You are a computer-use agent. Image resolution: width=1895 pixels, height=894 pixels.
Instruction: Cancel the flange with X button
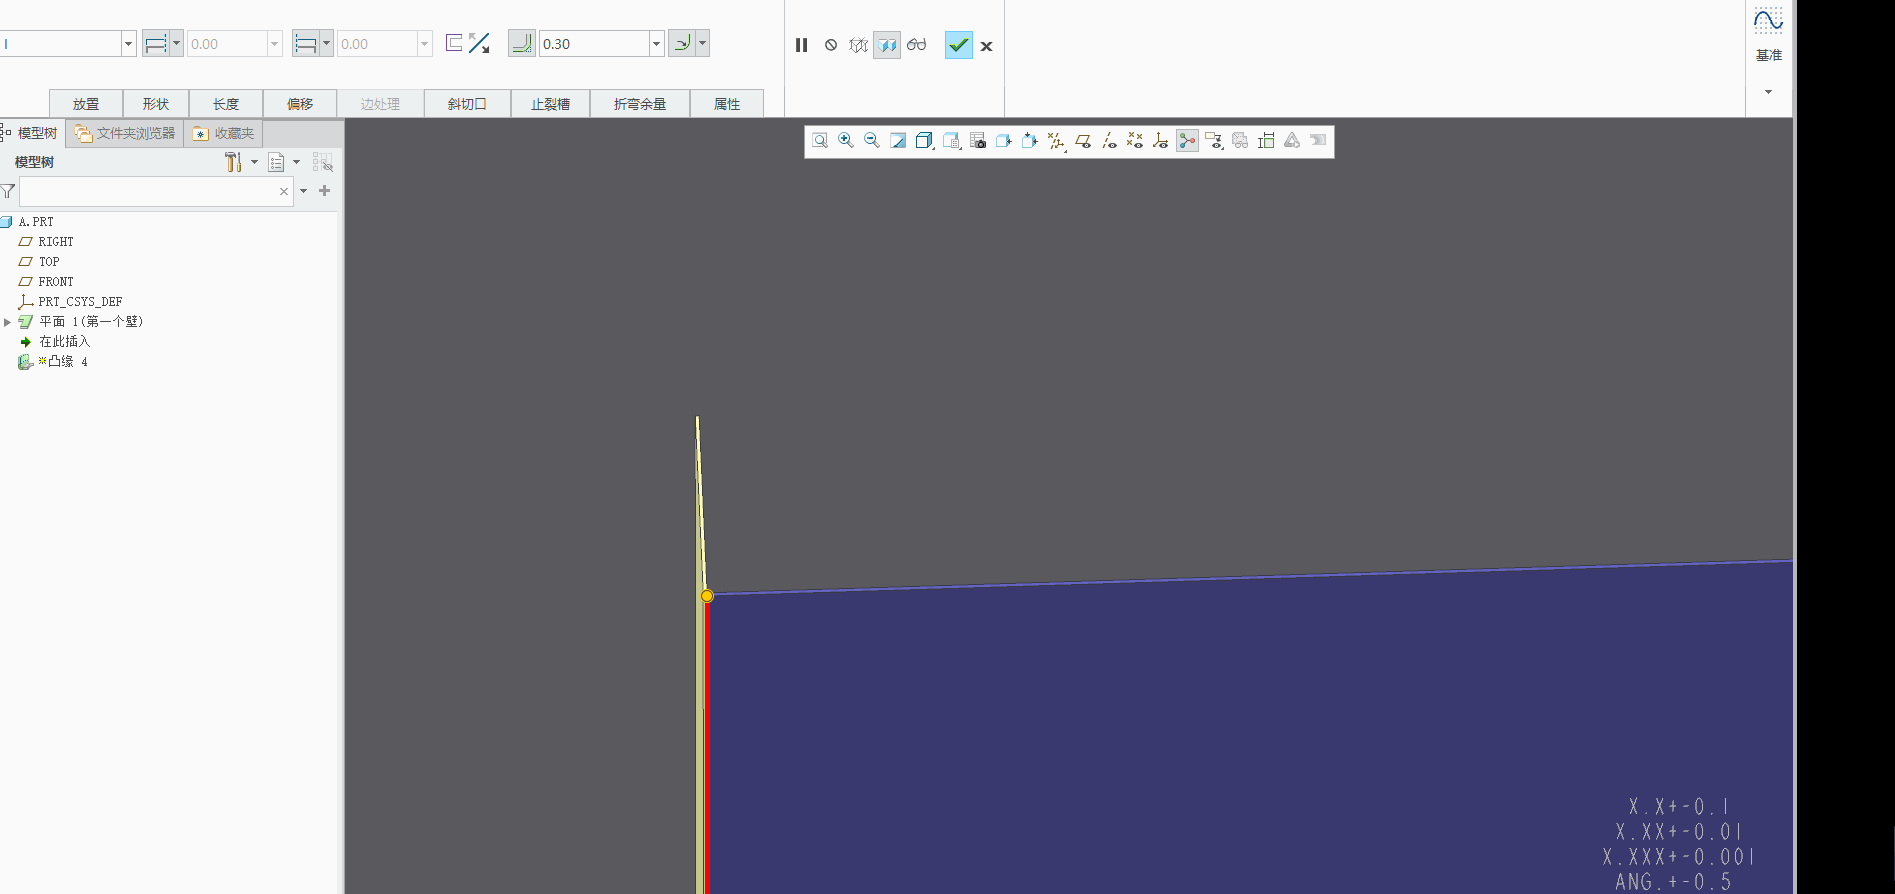pyautogui.click(x=986, y=46)
